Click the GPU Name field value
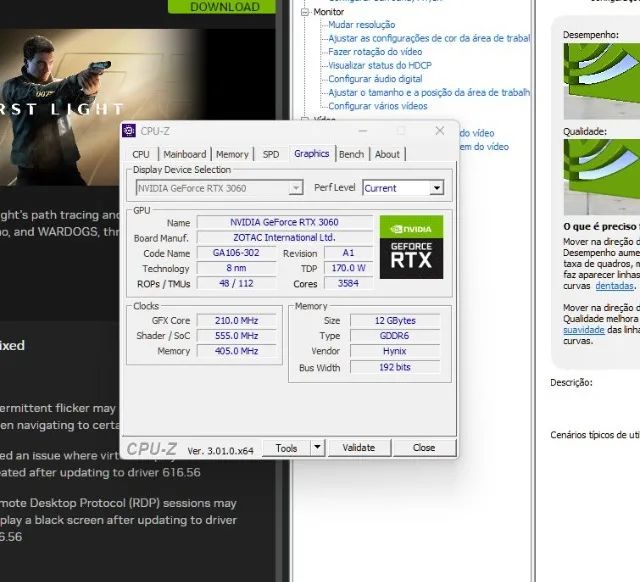640x582 pixels. [284, 222]
